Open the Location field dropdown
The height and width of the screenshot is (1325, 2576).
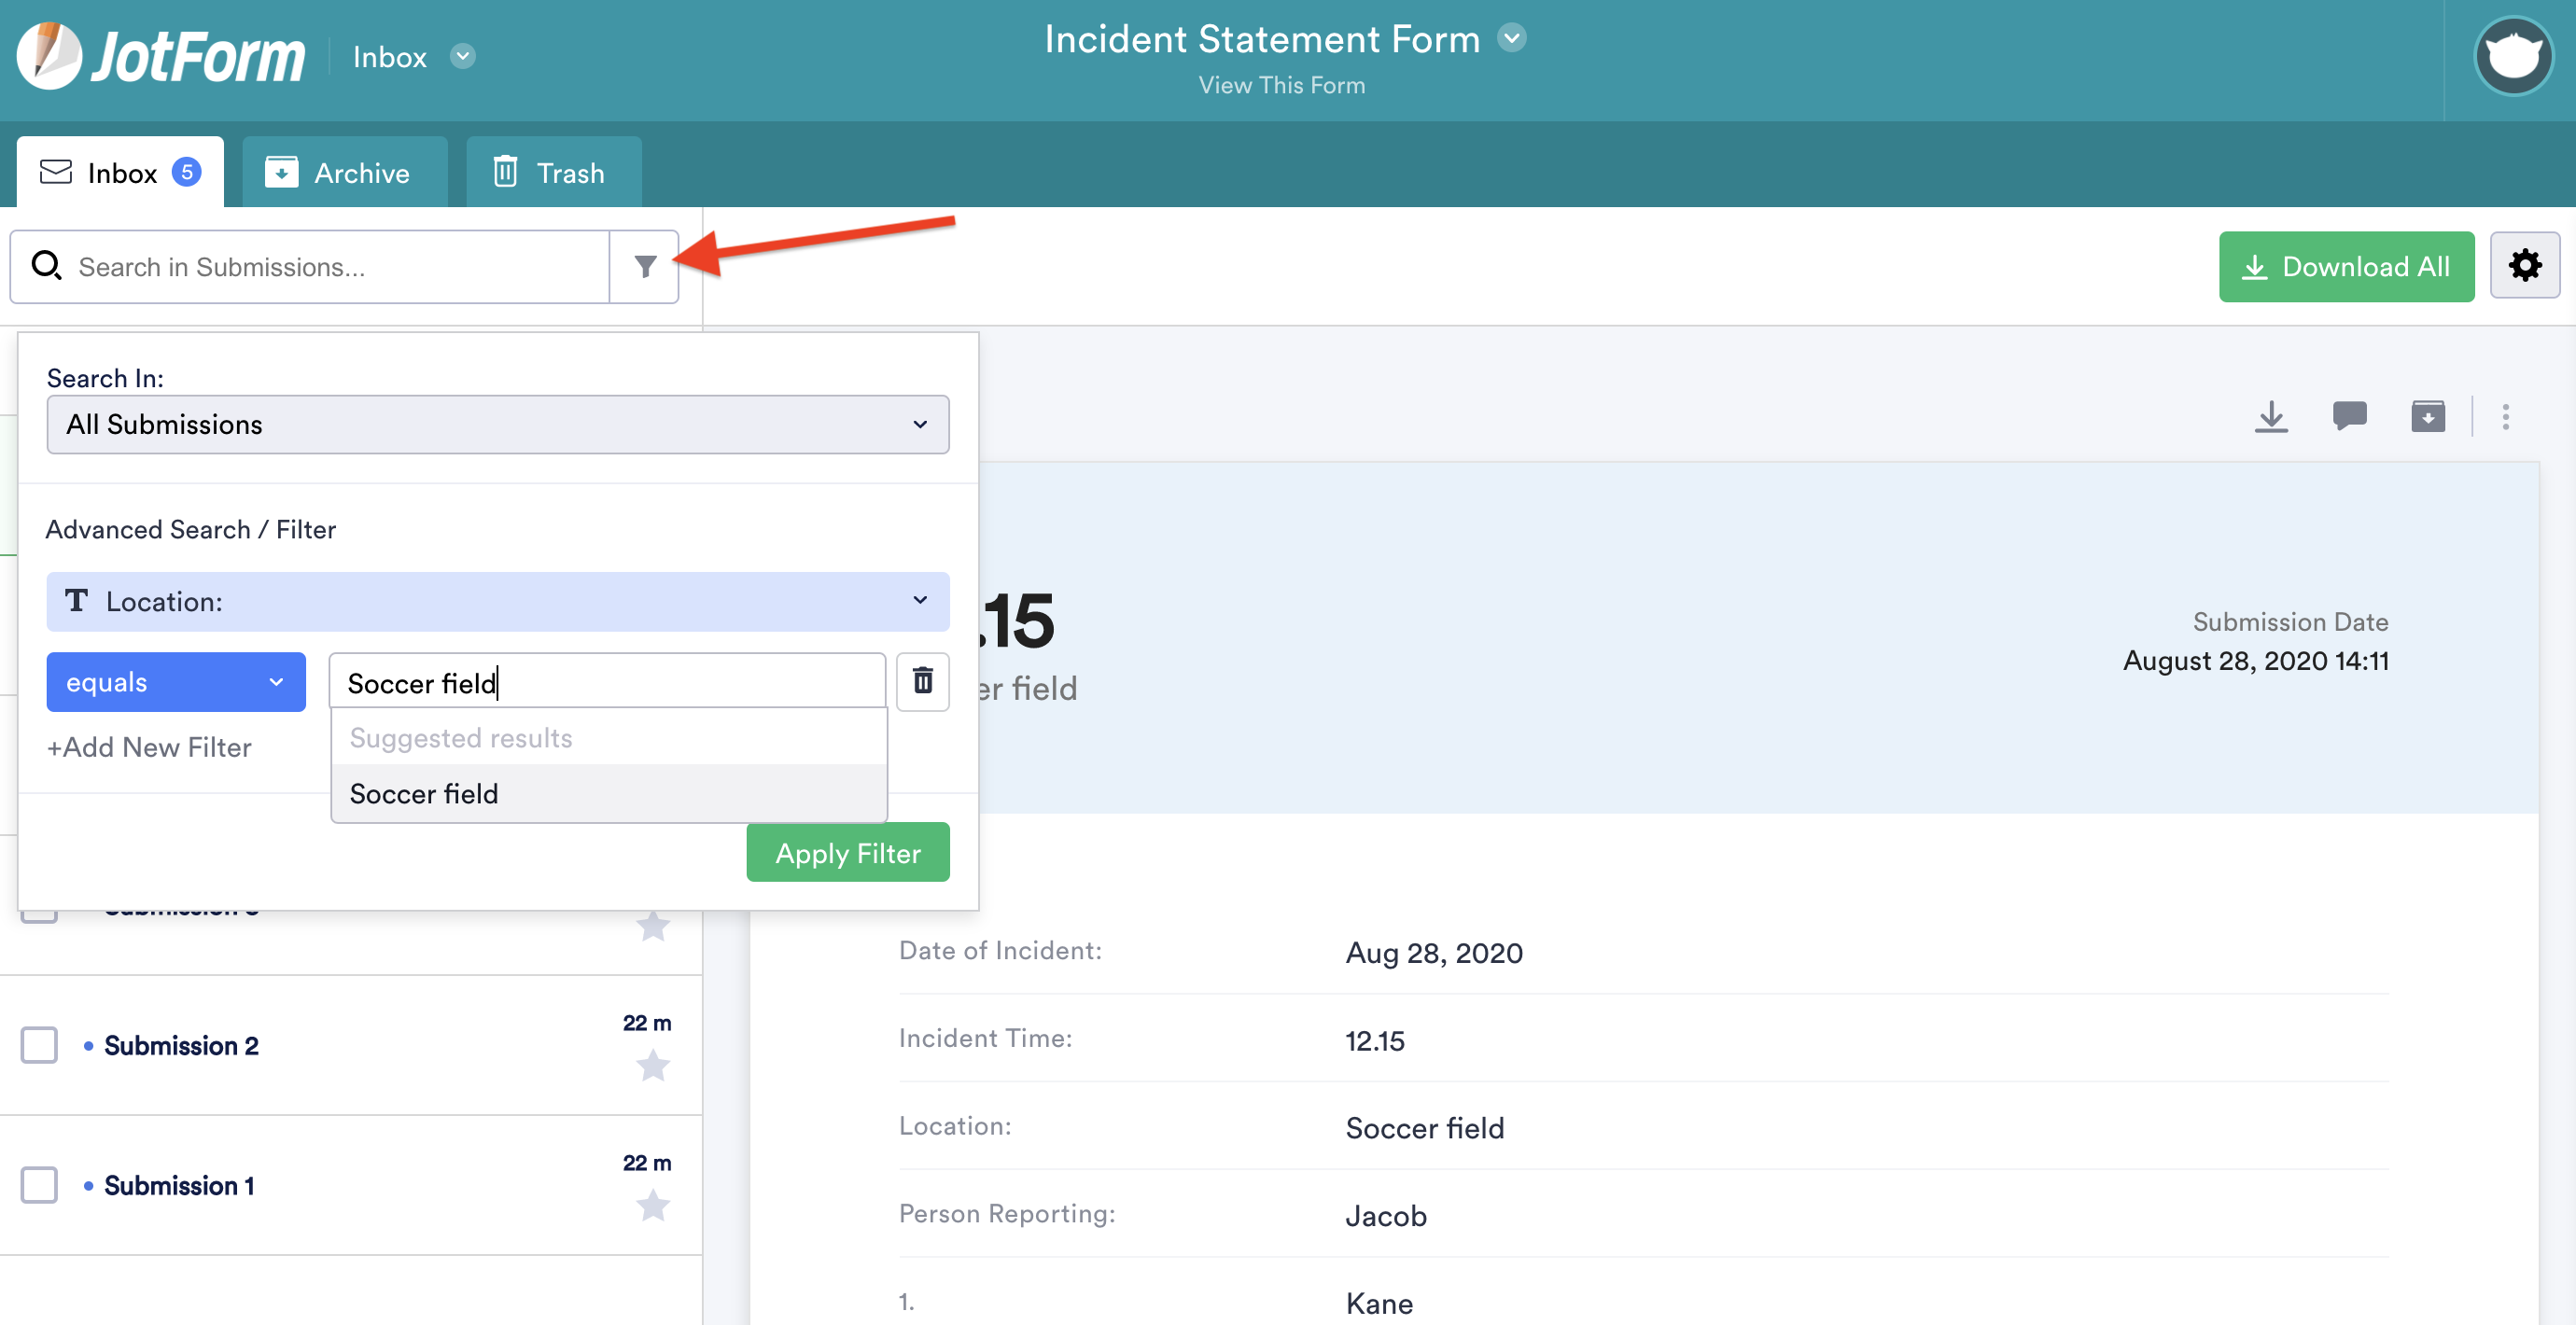click(497, 602)
